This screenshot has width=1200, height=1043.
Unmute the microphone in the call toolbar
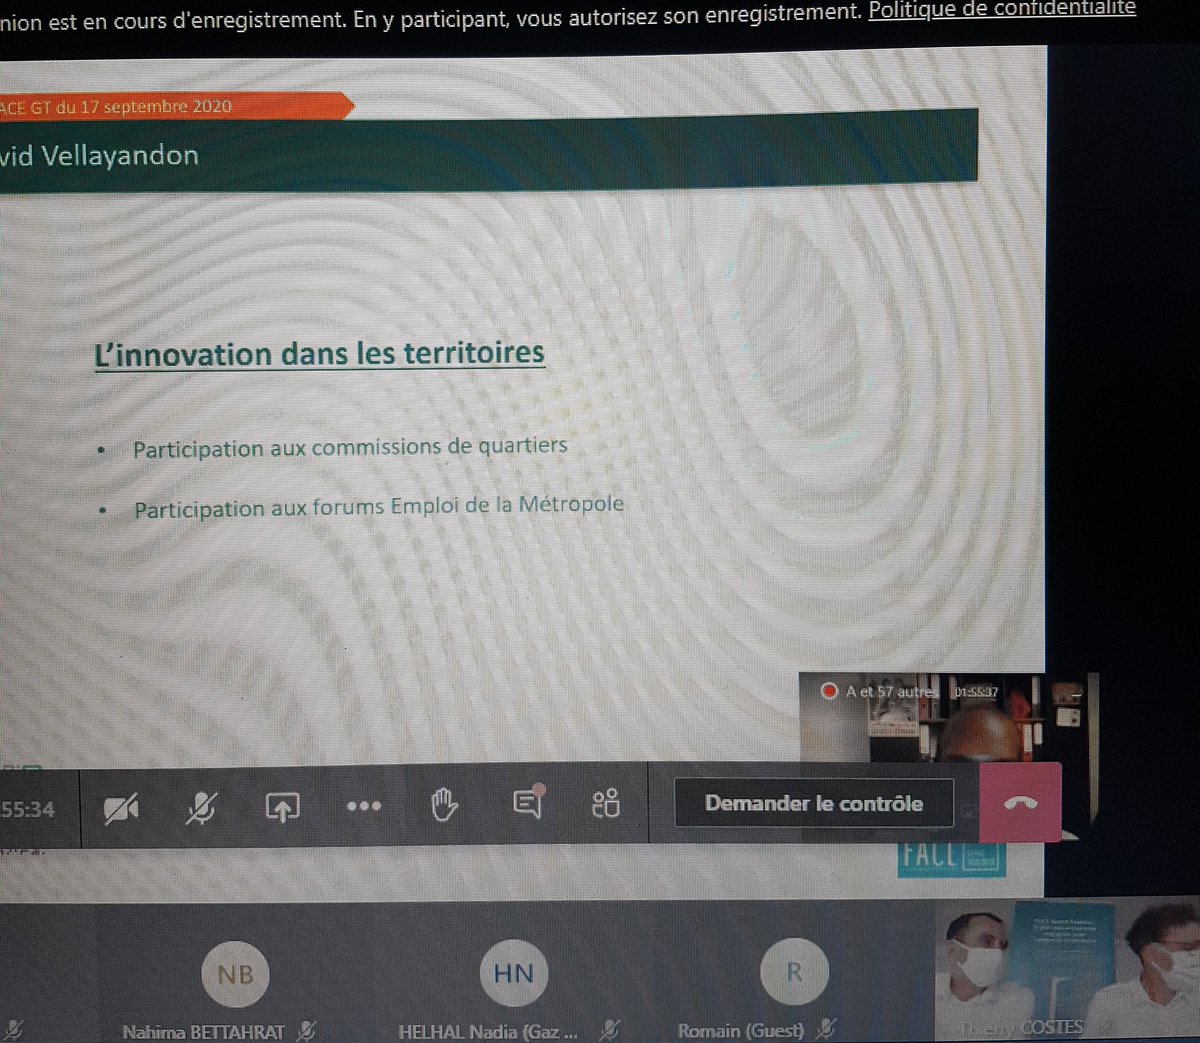click(x=201, y=808)
